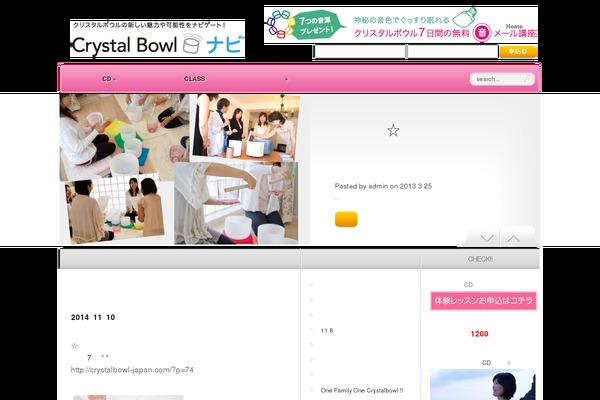Click the star icon in the slider title
Viewport: 600px width, 400px height.
click(x=393, y=131)
